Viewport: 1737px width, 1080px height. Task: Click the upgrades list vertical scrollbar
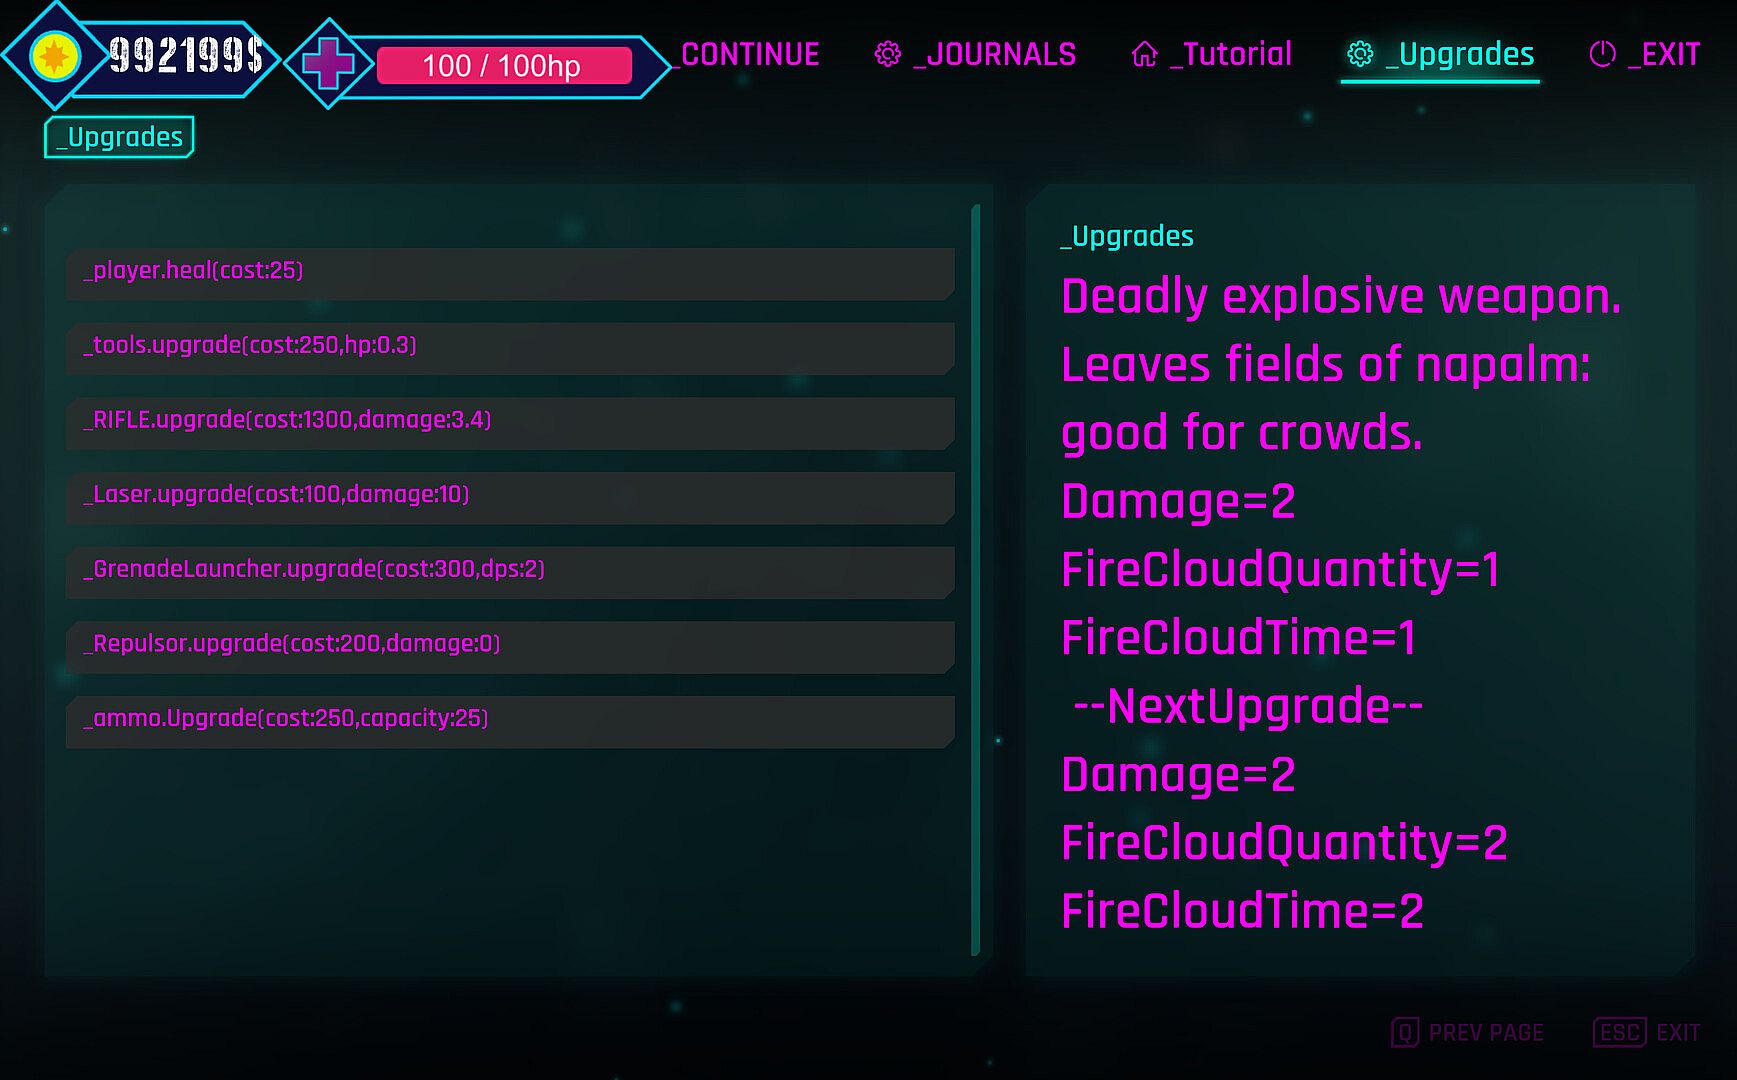975,580
